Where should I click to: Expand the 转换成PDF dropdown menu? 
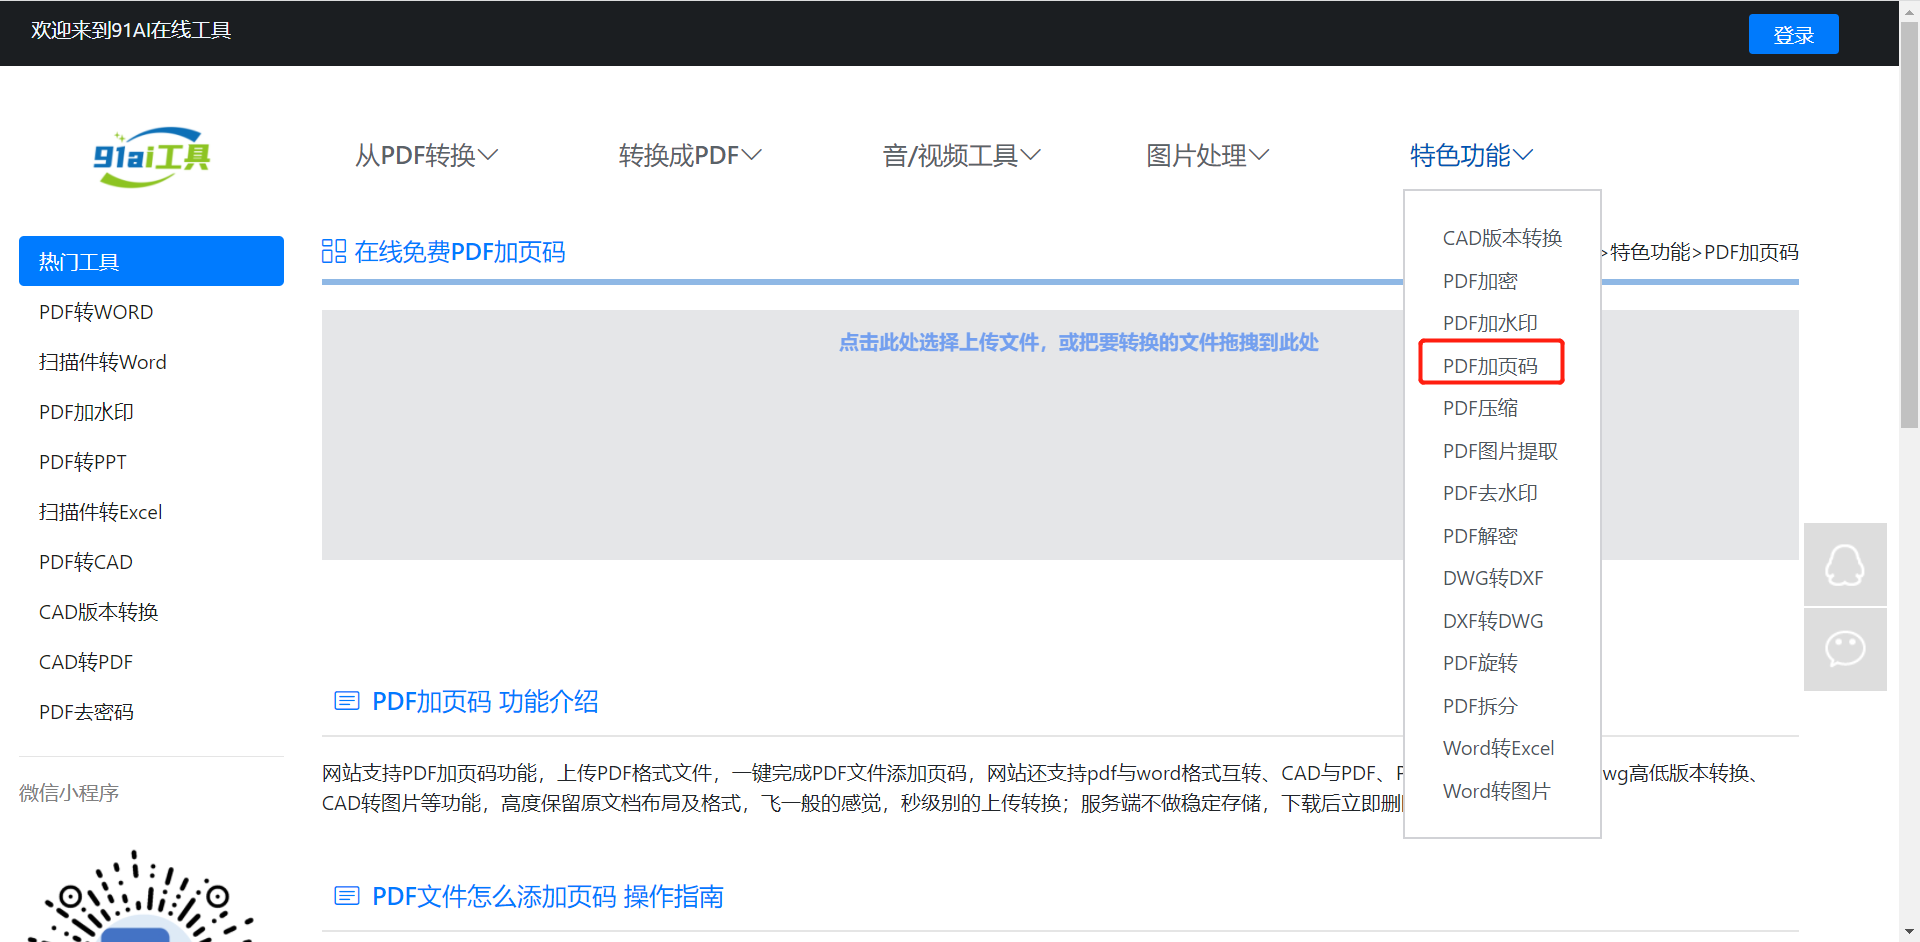(690, 155)
